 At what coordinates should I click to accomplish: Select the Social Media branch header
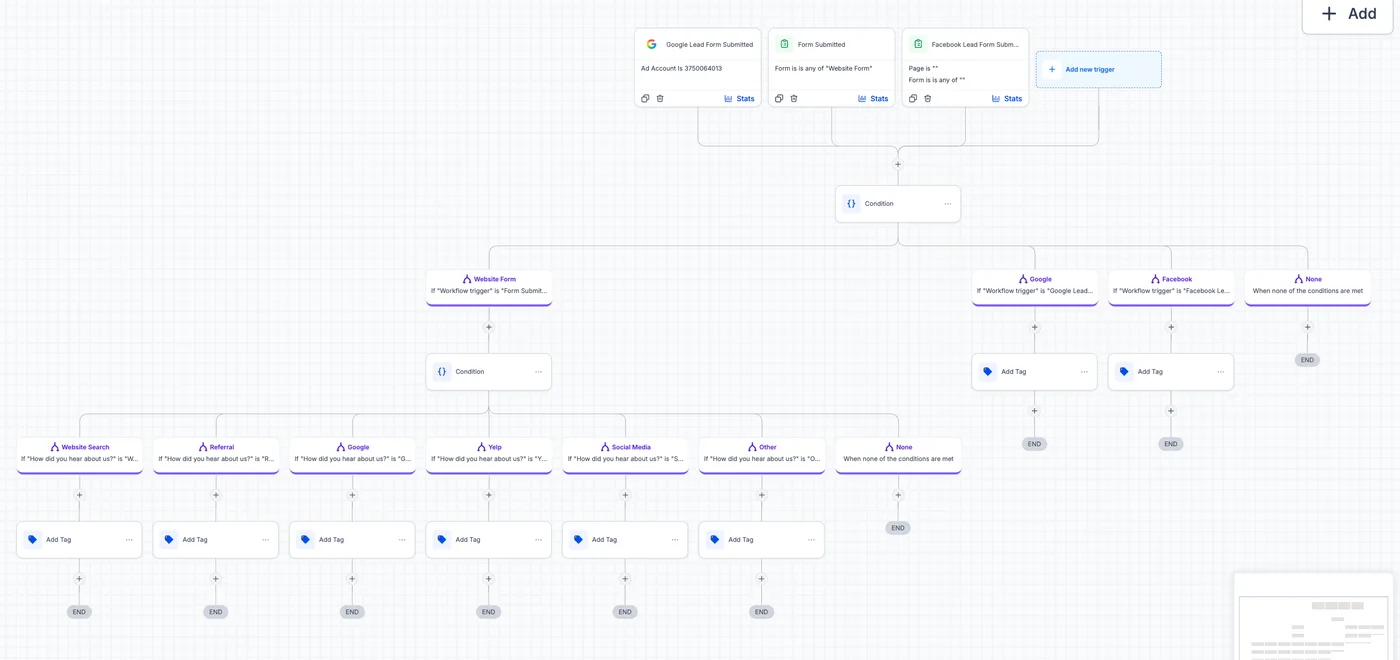625,454
